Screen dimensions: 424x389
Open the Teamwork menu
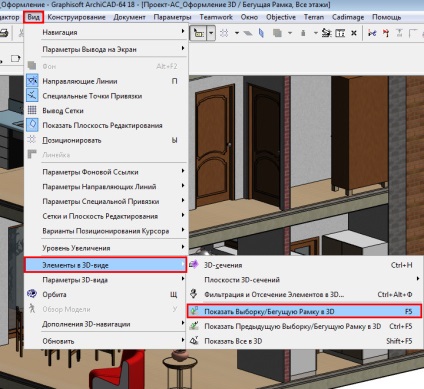(x=216, y=17)
